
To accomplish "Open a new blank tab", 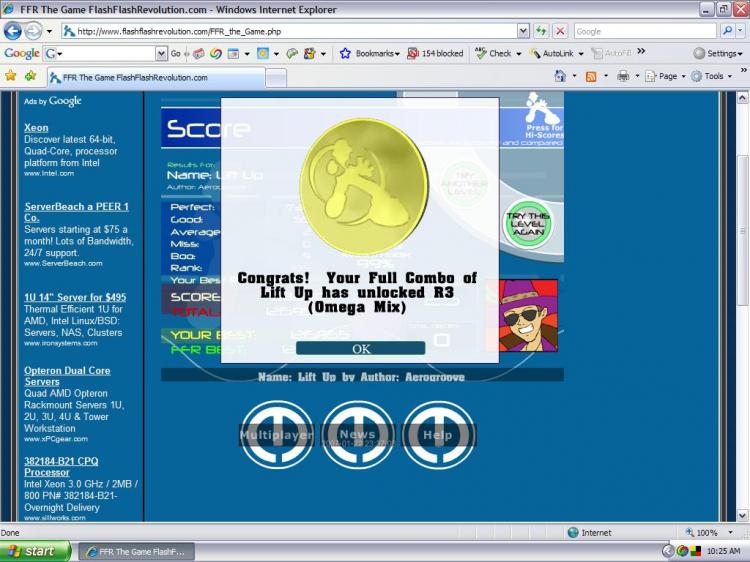I will click(276, 78).
